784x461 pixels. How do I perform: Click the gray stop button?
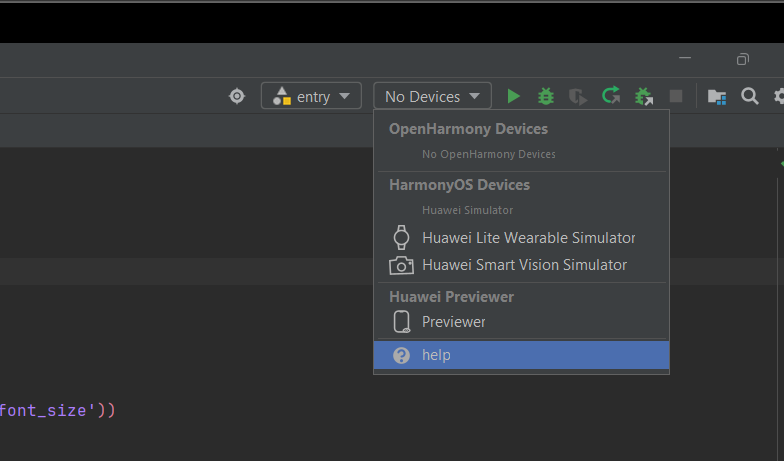(x=676, y=96)
